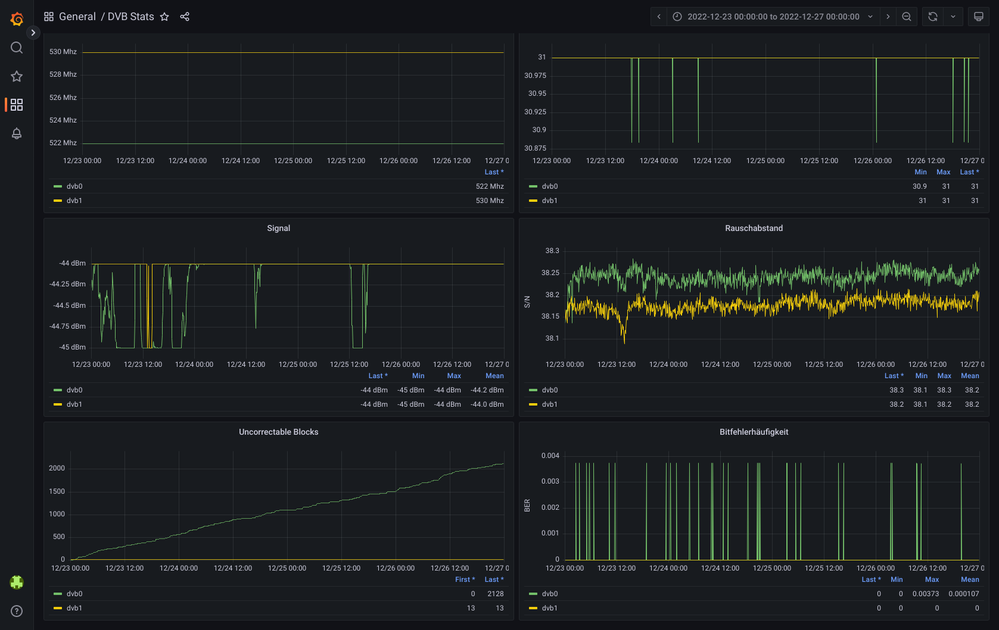Open the Bitfehlerhäufigkeit panel title menu
The height and width of the screenshot is (630, 999).
pos(753,432)
